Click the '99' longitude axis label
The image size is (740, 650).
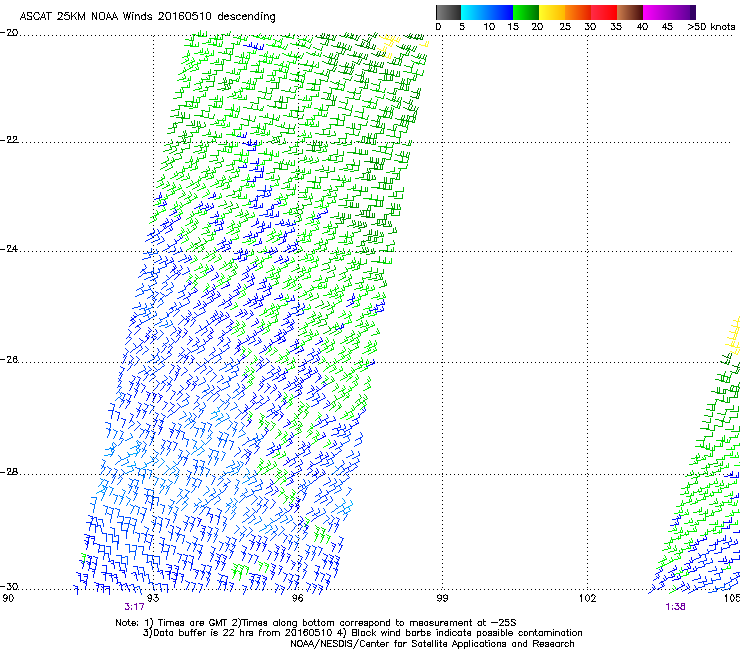[442, 599]
